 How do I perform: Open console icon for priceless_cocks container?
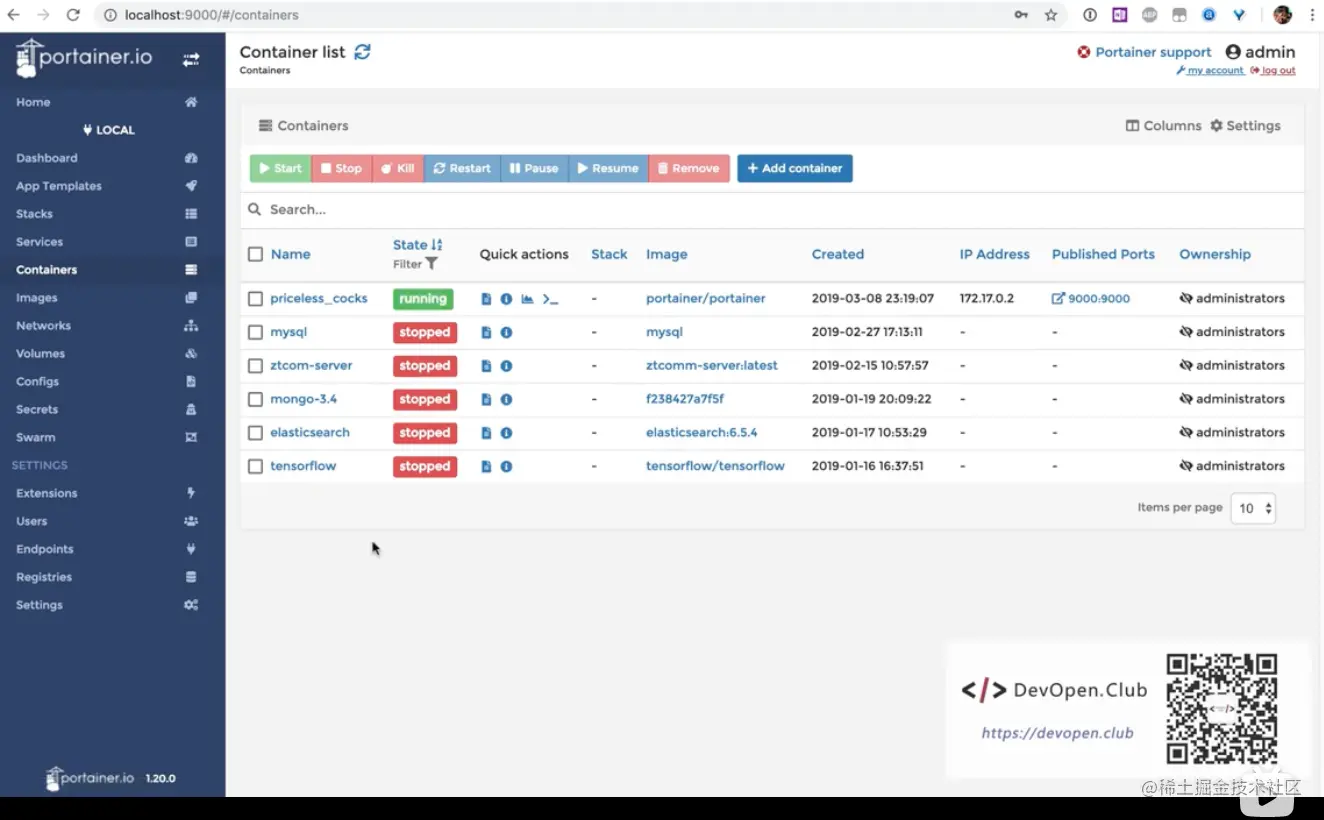coord(550,299)
